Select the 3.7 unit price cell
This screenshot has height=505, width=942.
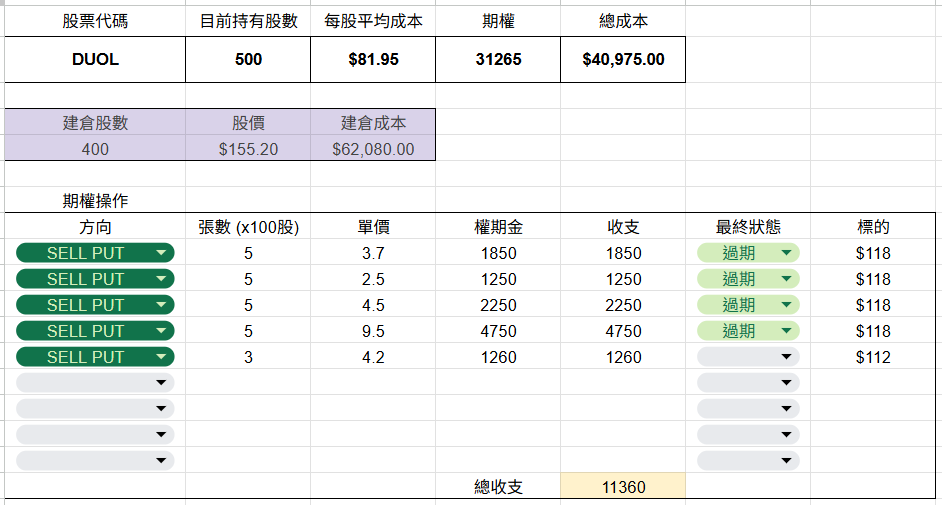pos(373,253)
